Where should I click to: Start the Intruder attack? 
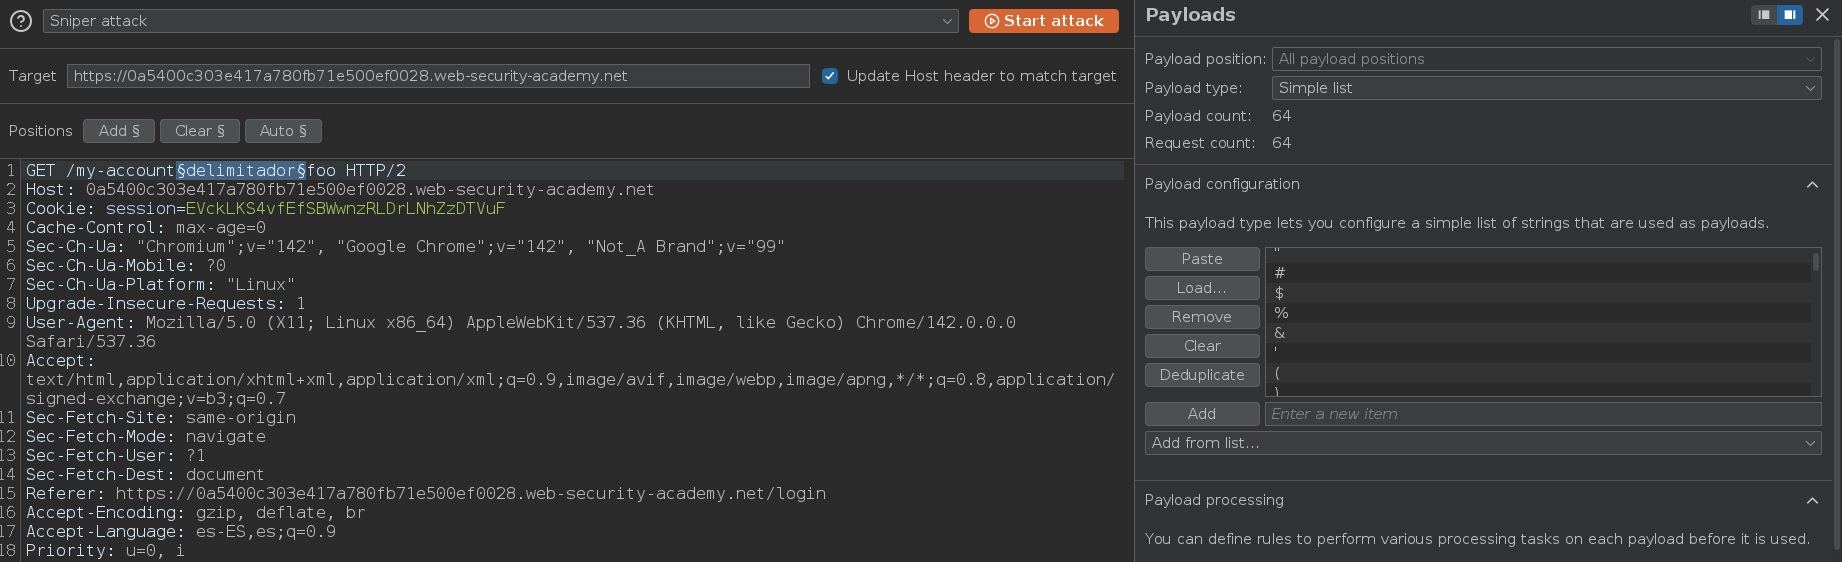(1043, 21)
